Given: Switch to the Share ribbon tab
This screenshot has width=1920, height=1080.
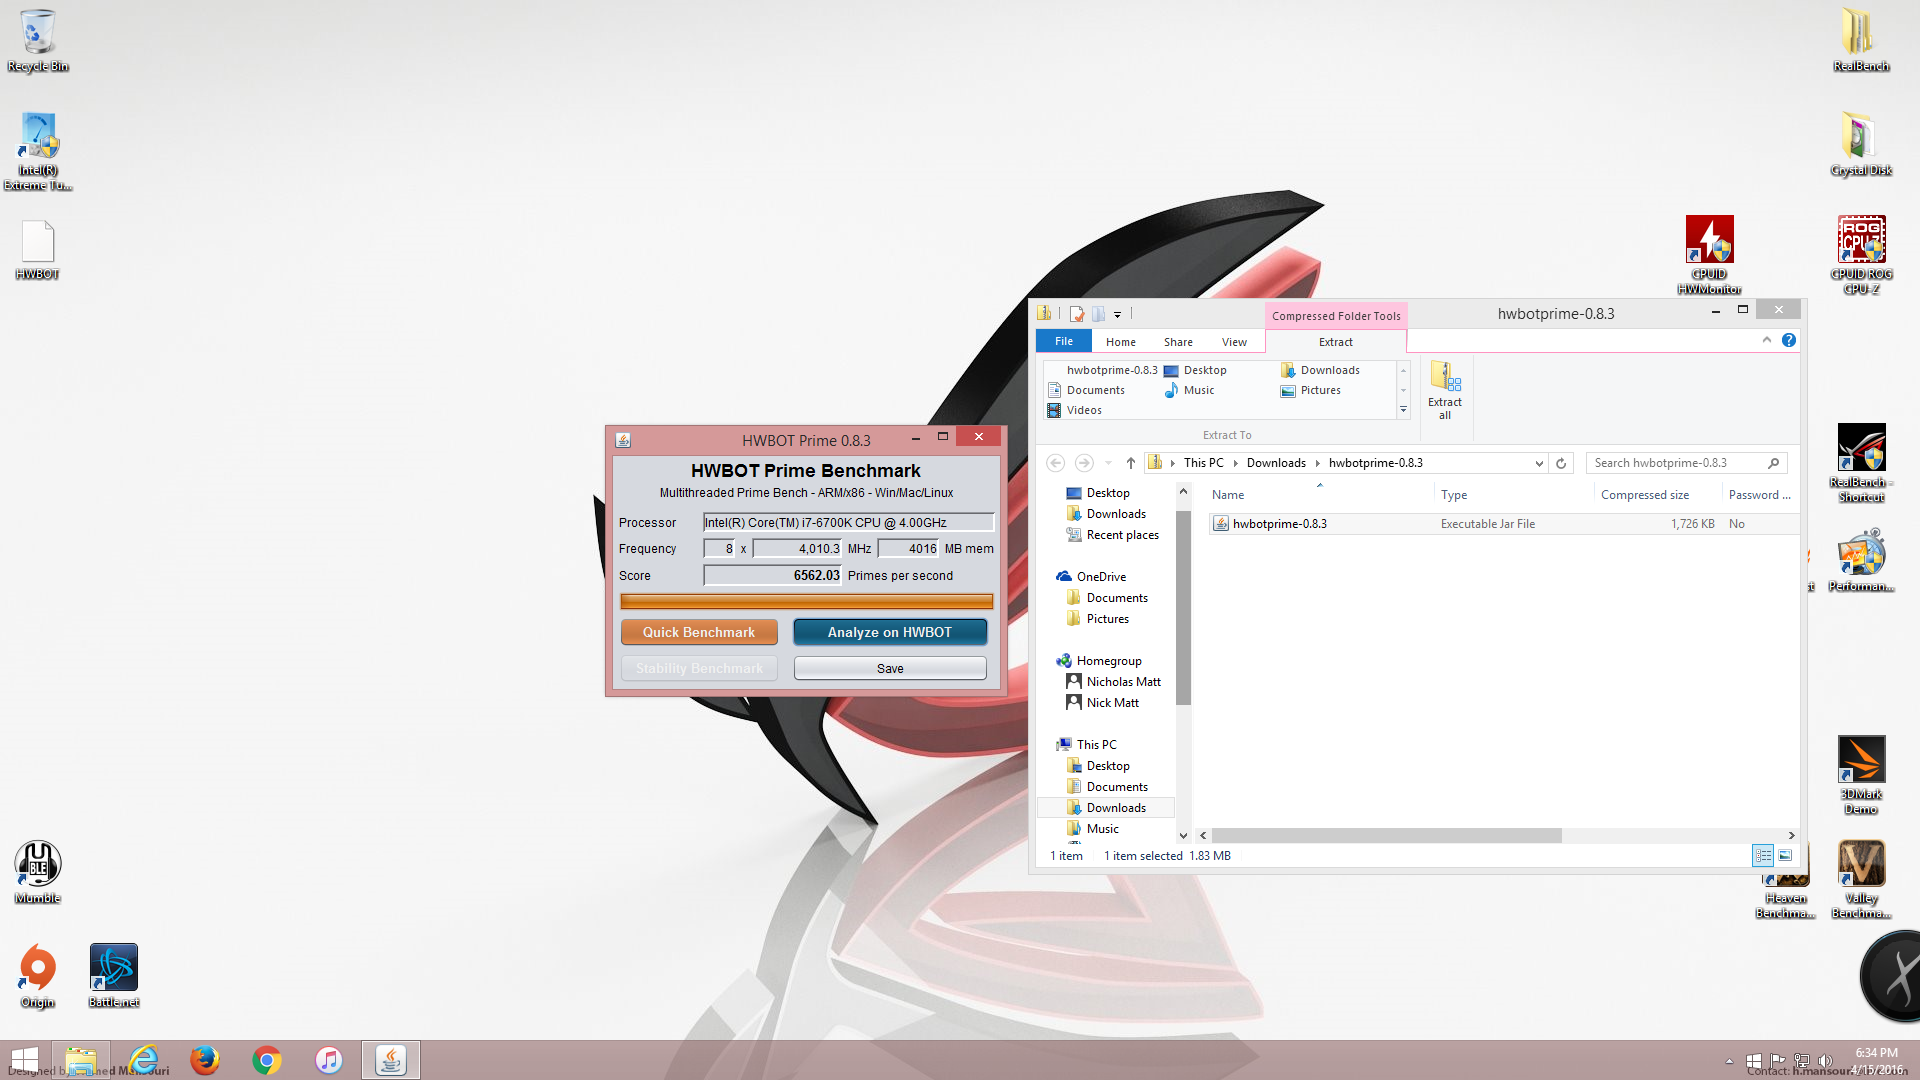Looking at the screenshot, I should [1178, 342].
